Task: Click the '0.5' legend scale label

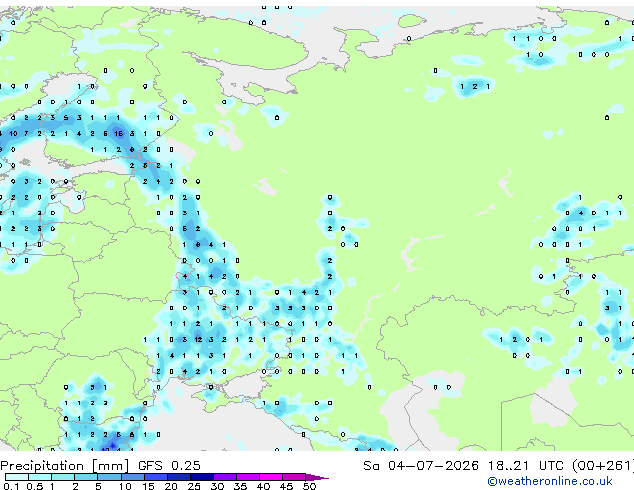Action: tap(35, 486)
